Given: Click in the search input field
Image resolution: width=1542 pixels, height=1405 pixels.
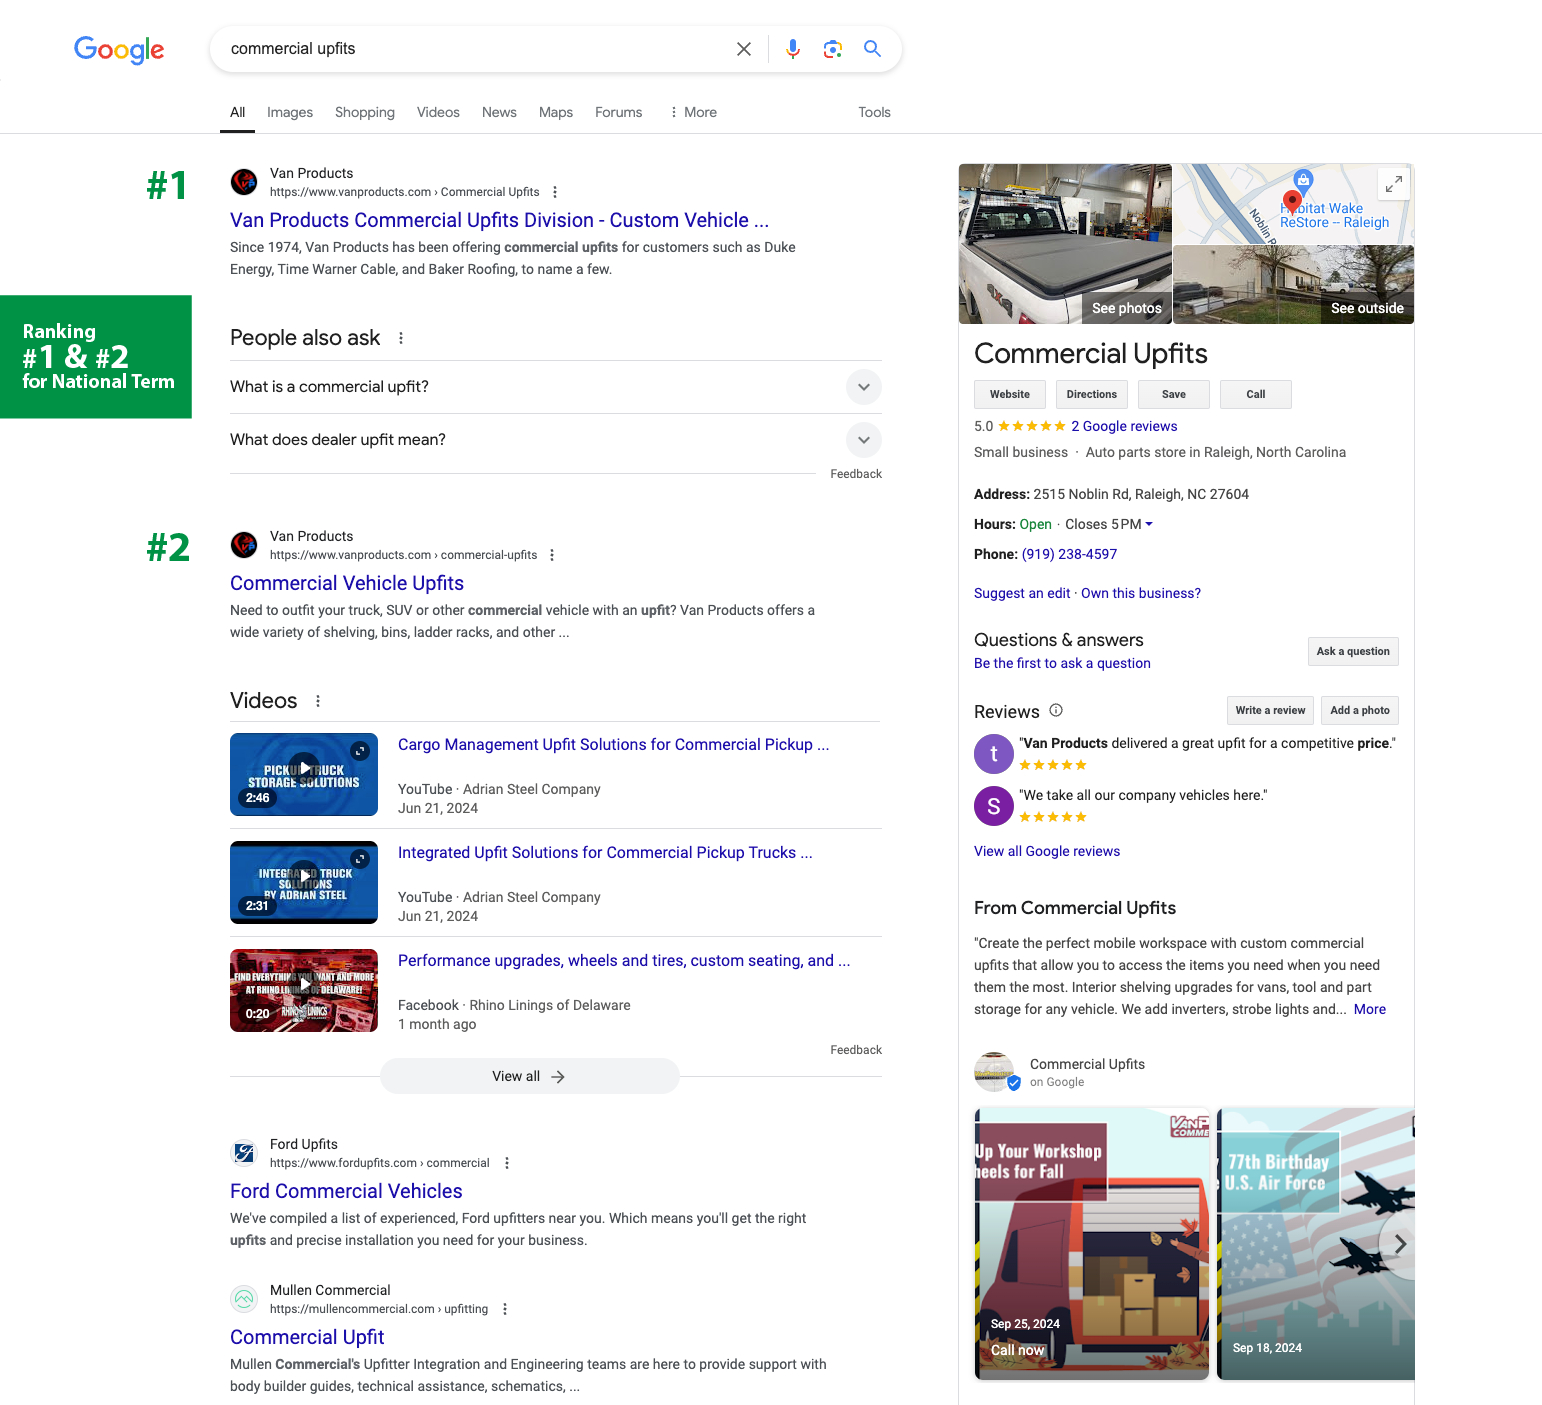Looking at the screenshot, I should click(x=470, y=49).
